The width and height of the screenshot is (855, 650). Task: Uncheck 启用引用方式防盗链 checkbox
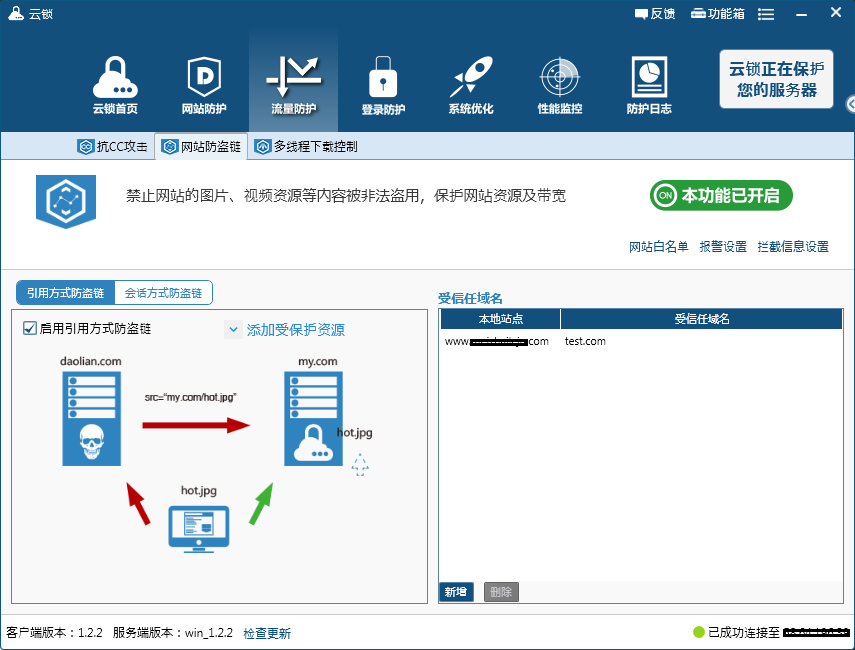coord(29,328)
